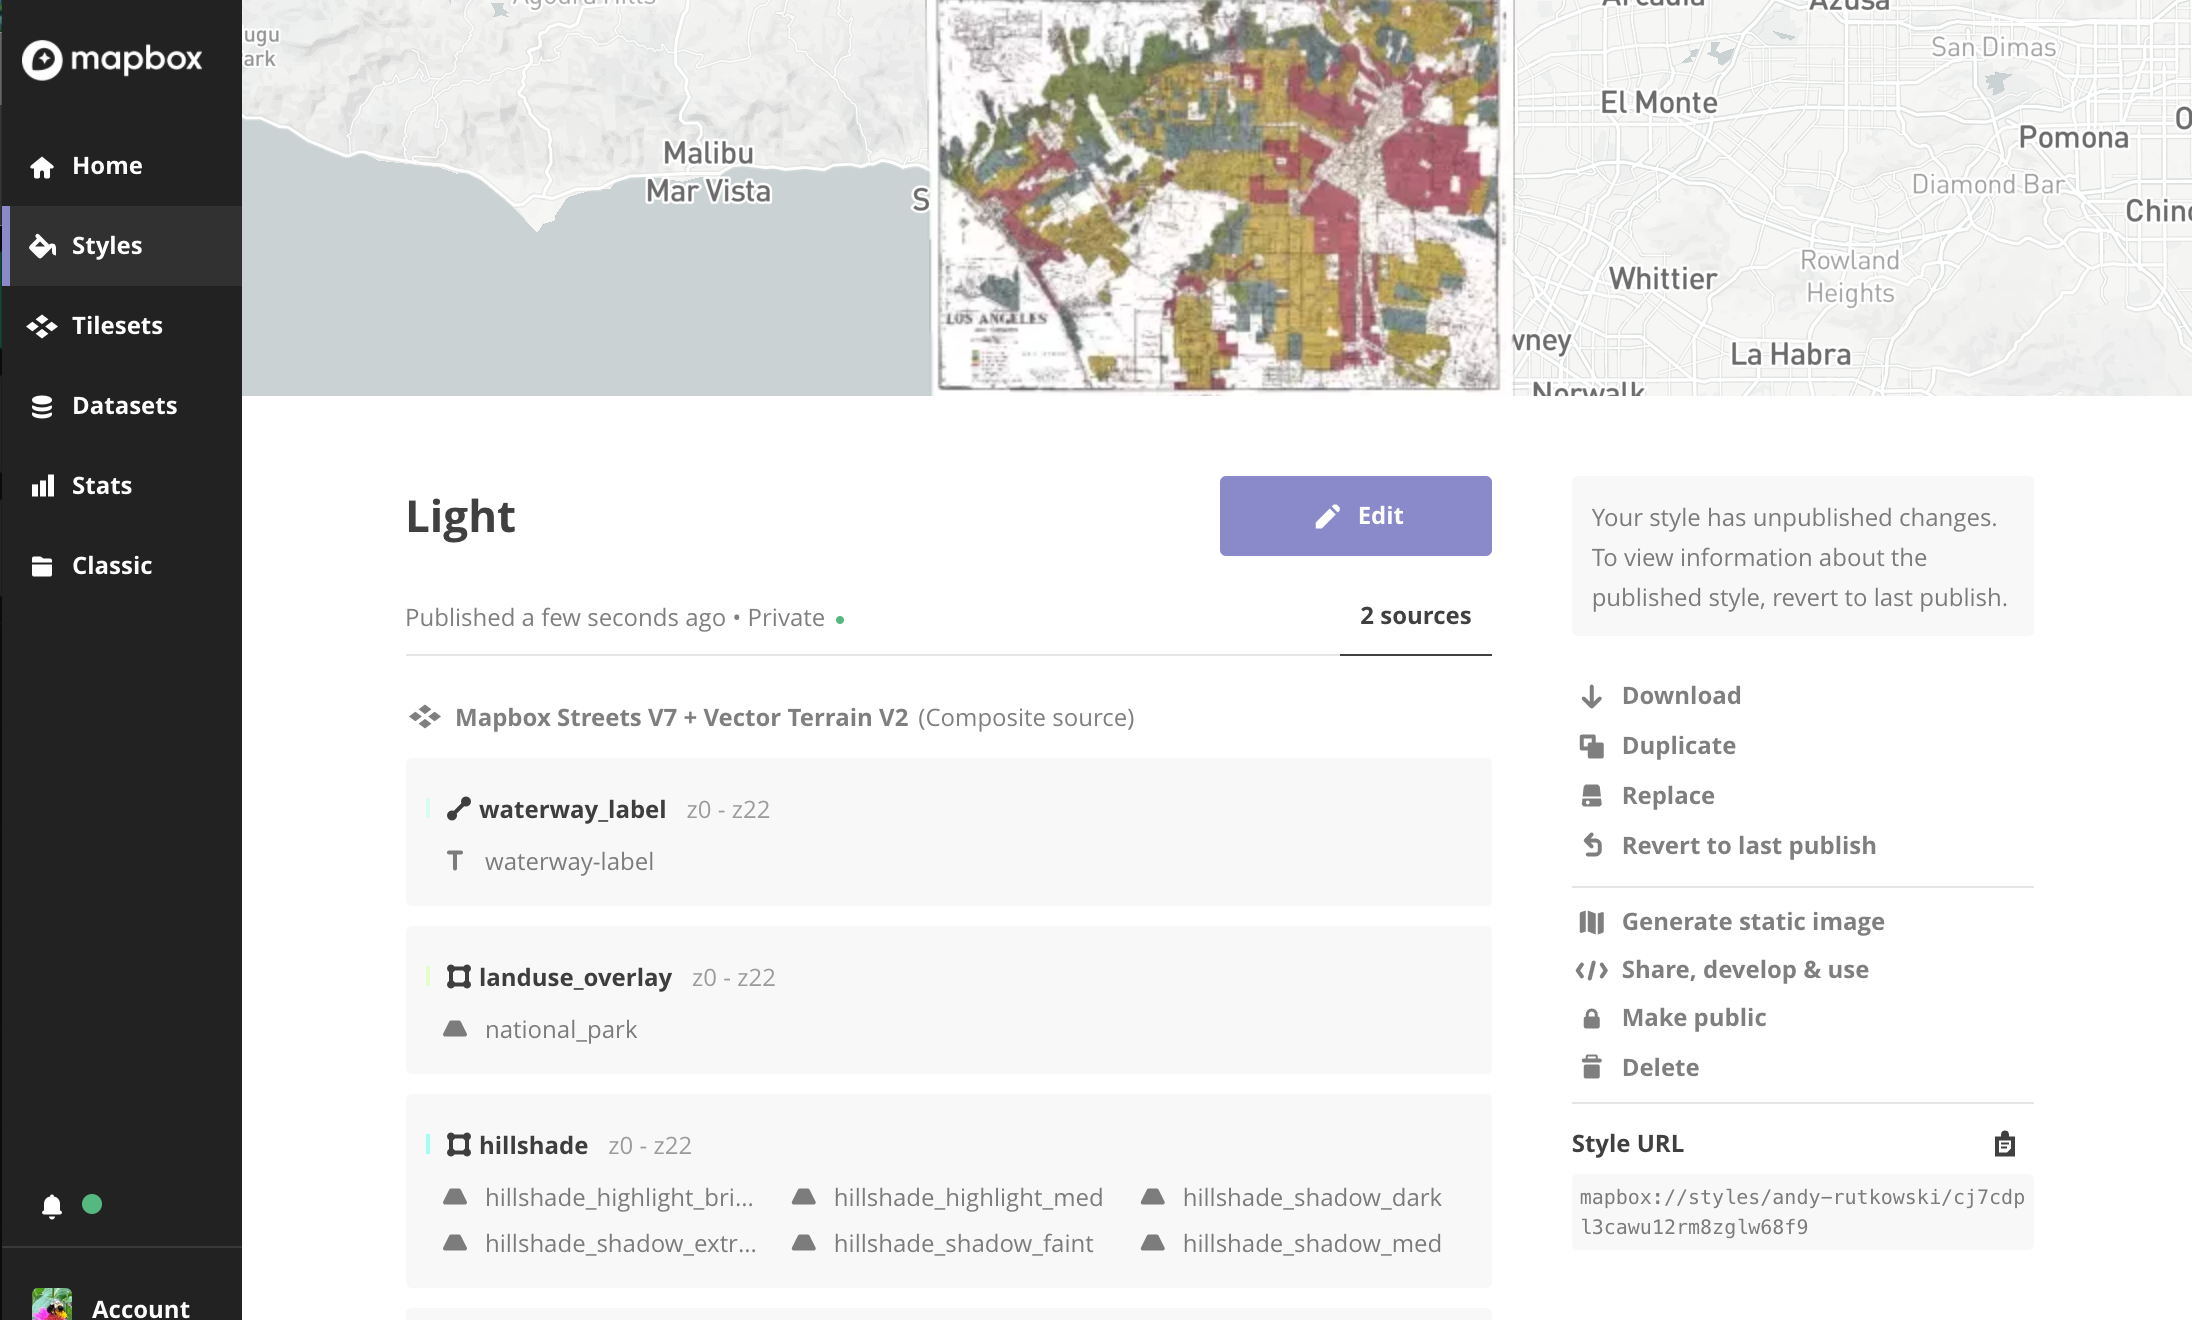Viewport: 2192px width, 1320px height.
Task: Click the Download arrow icon
Action: click(x=1591, y=696)
